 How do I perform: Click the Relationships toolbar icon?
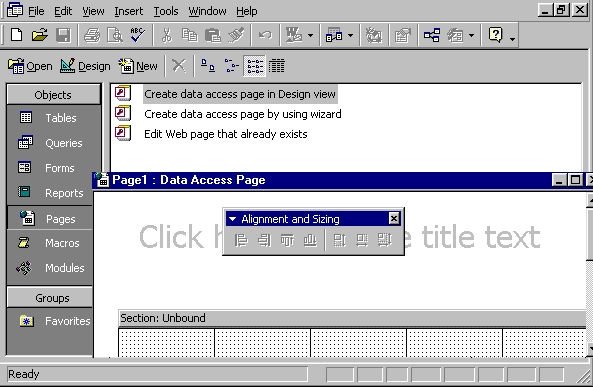(432, 35)
